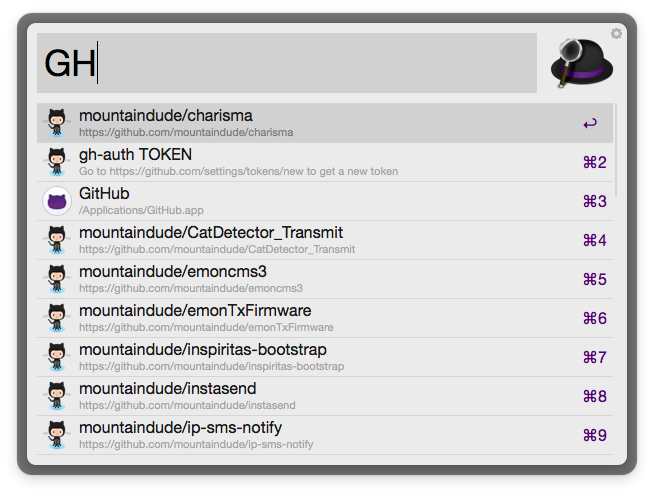Screen dimensions: 654x496
Task: Click the purple GitHub app icon
Action: coord(57,201)
